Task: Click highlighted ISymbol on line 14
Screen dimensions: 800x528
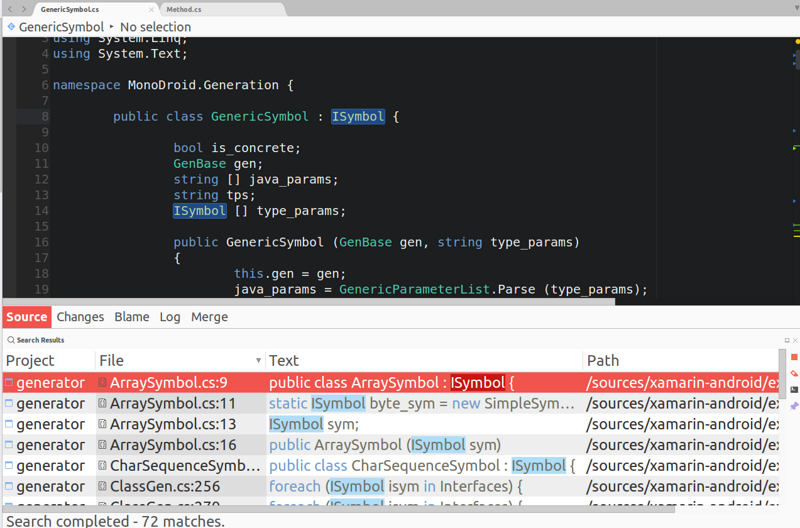Action: click(x=199, y=211)
